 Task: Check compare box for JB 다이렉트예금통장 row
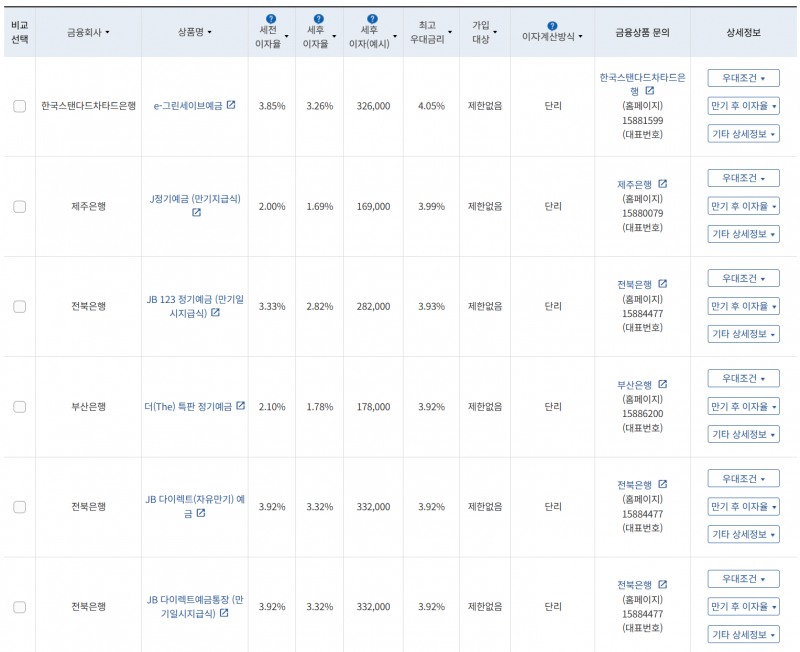pos(19,607)
